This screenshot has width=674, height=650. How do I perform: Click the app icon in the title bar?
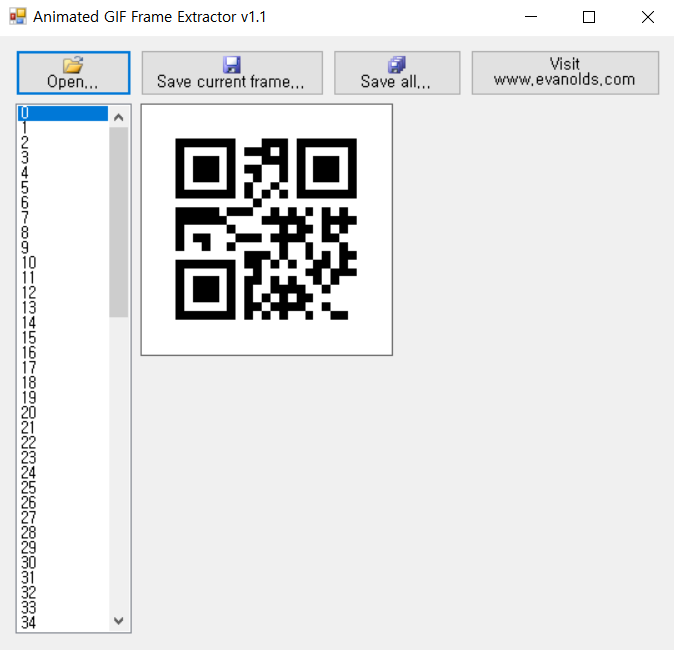tap(18, 17)
